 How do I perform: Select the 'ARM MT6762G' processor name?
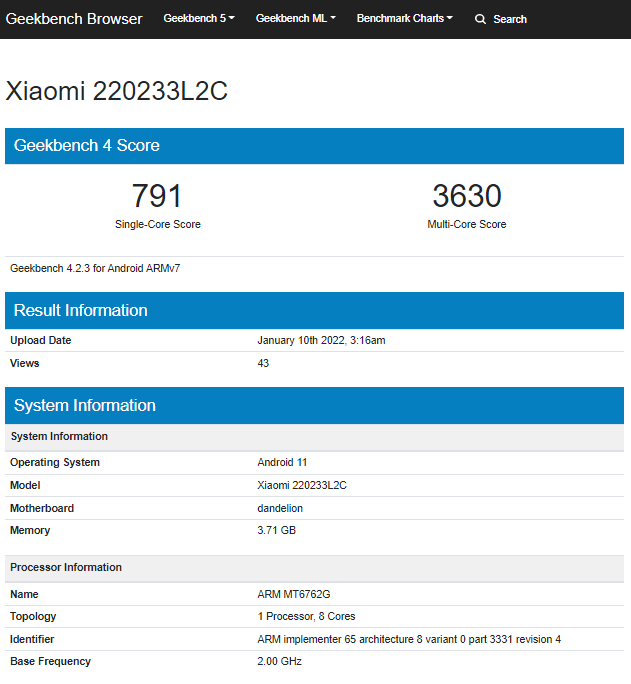click(x=294, y=594)
